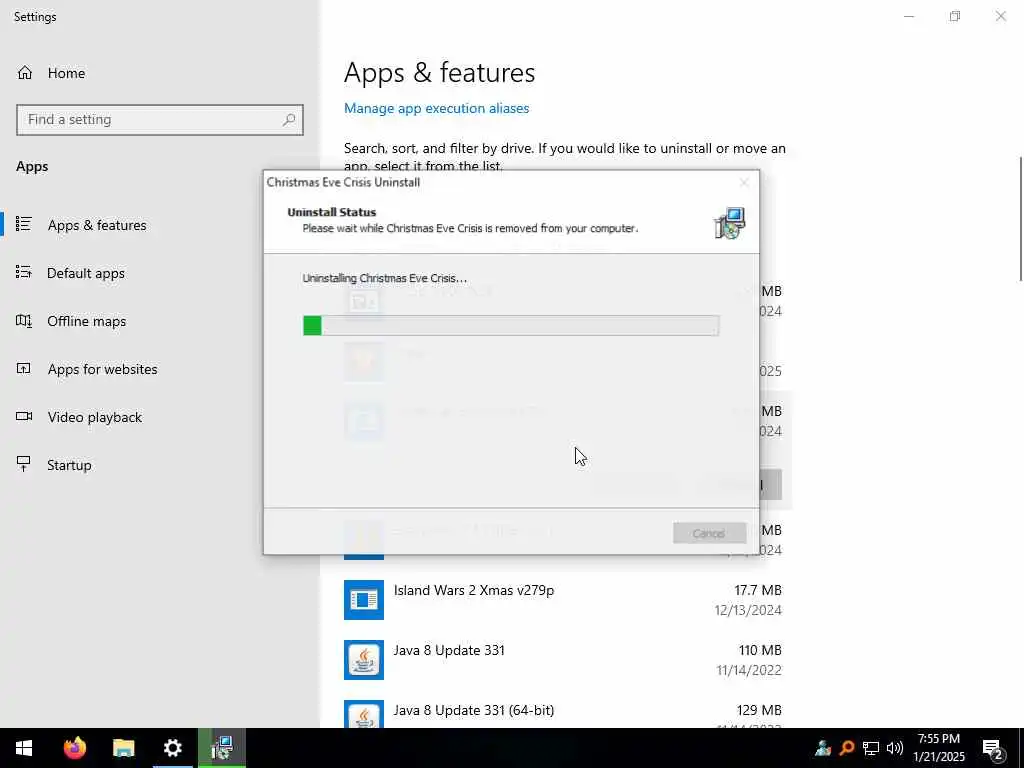
Task: Open Apps & features section
Action: (97, 225)
